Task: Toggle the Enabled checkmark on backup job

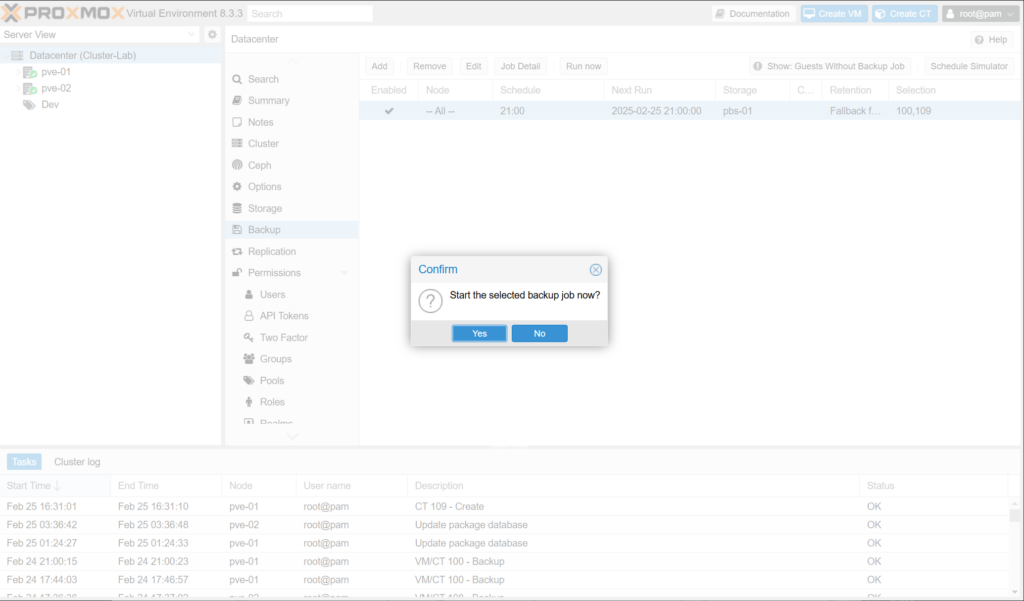Action: [x=389, y=111]
